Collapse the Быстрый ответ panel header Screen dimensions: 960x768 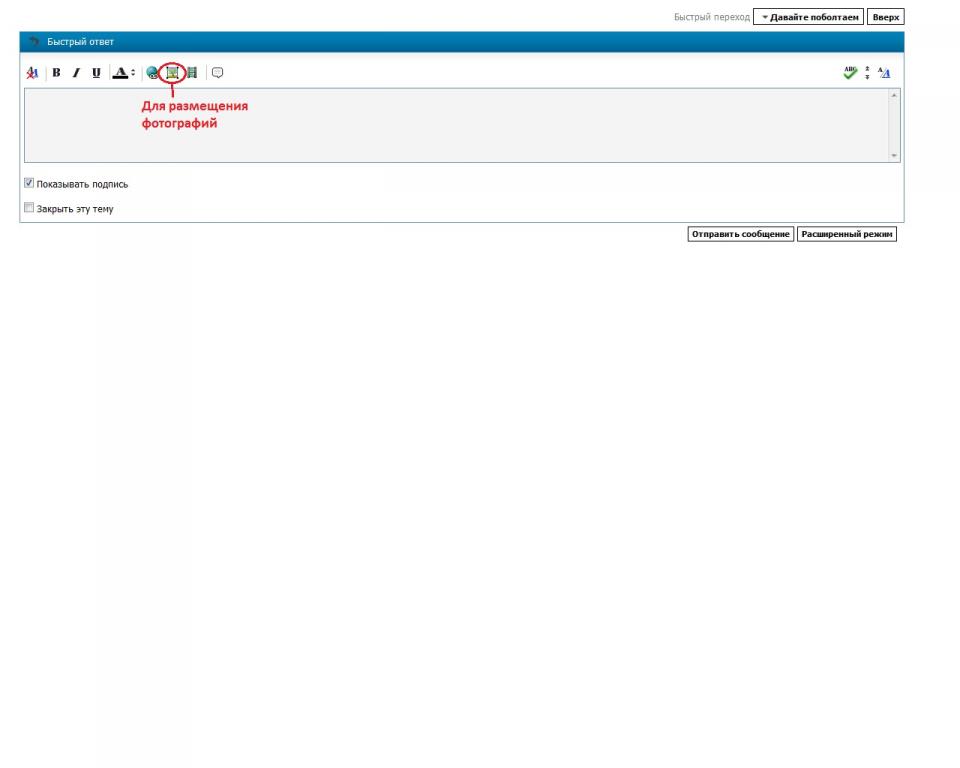point(35,42)
